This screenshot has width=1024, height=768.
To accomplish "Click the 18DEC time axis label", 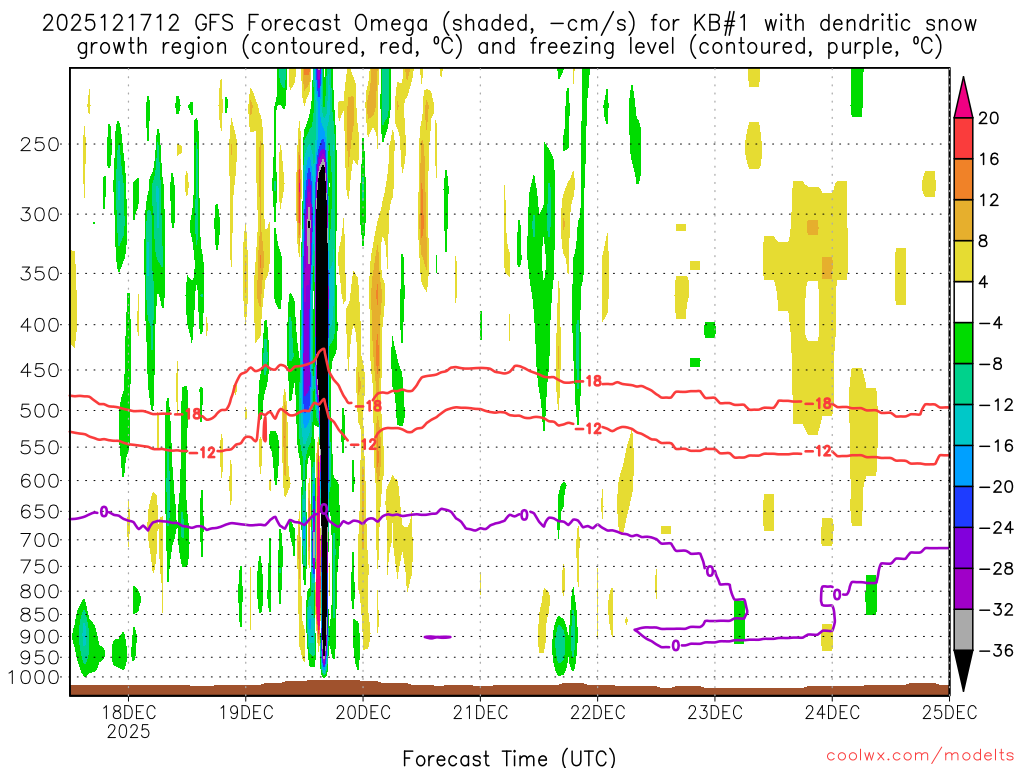I will pyautogui.click(x=129, y=711).
